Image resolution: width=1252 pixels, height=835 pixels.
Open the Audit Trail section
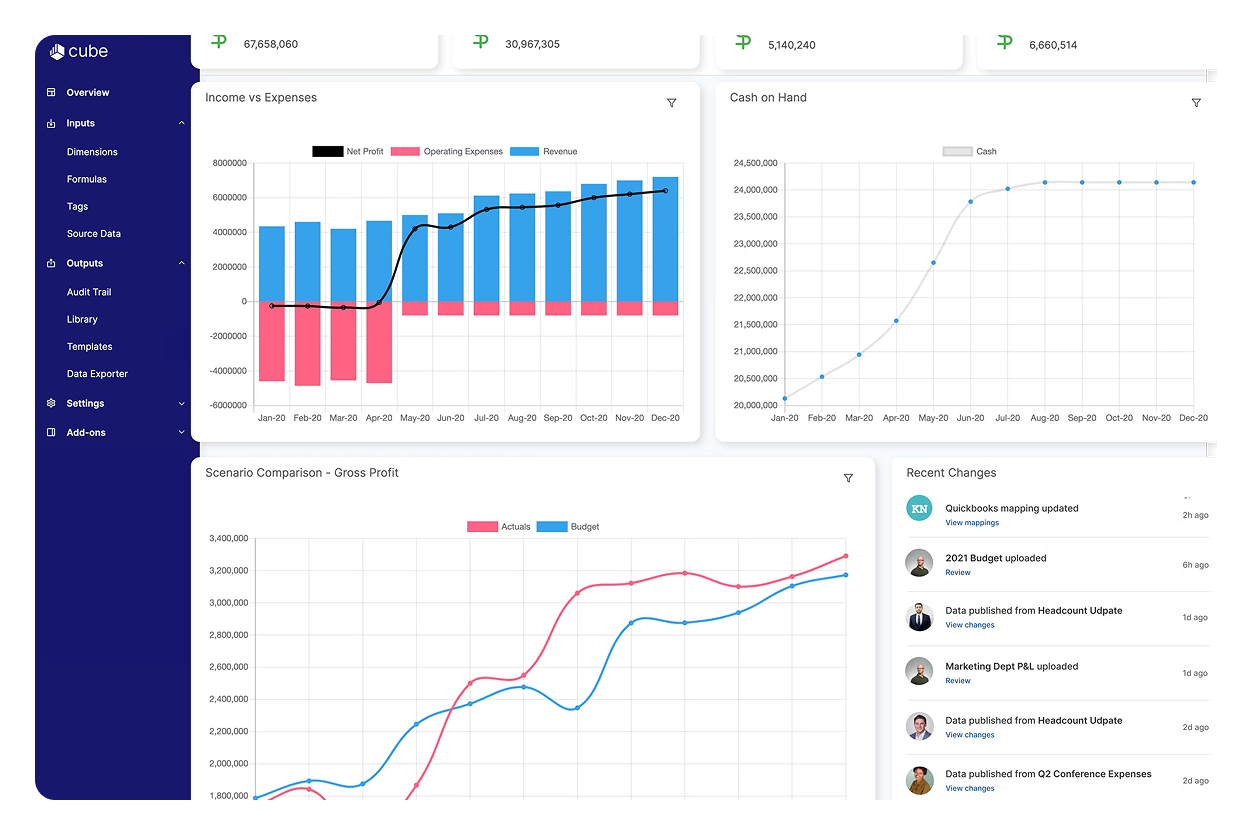[x=91, y=291]
